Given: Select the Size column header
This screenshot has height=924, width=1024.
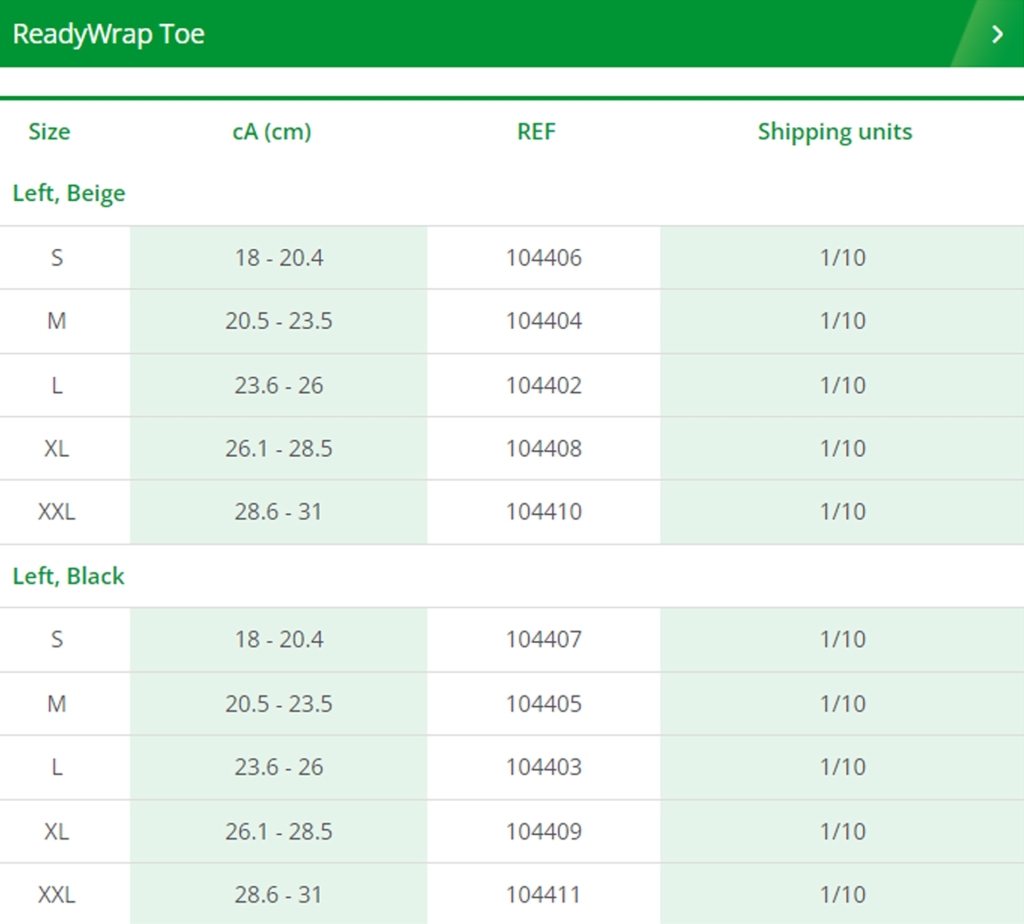Looking at the screenshot, I should [x=49, y=131].
